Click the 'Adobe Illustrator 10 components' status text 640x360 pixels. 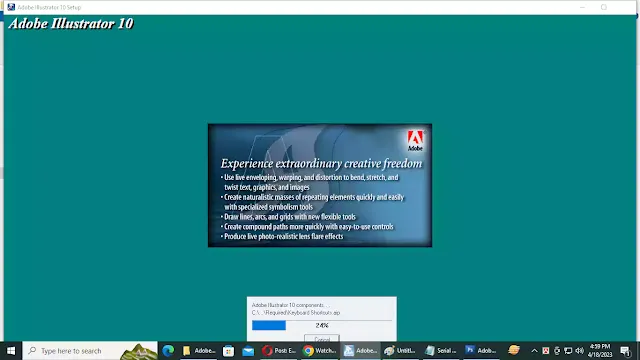click(x=290, y=305)
